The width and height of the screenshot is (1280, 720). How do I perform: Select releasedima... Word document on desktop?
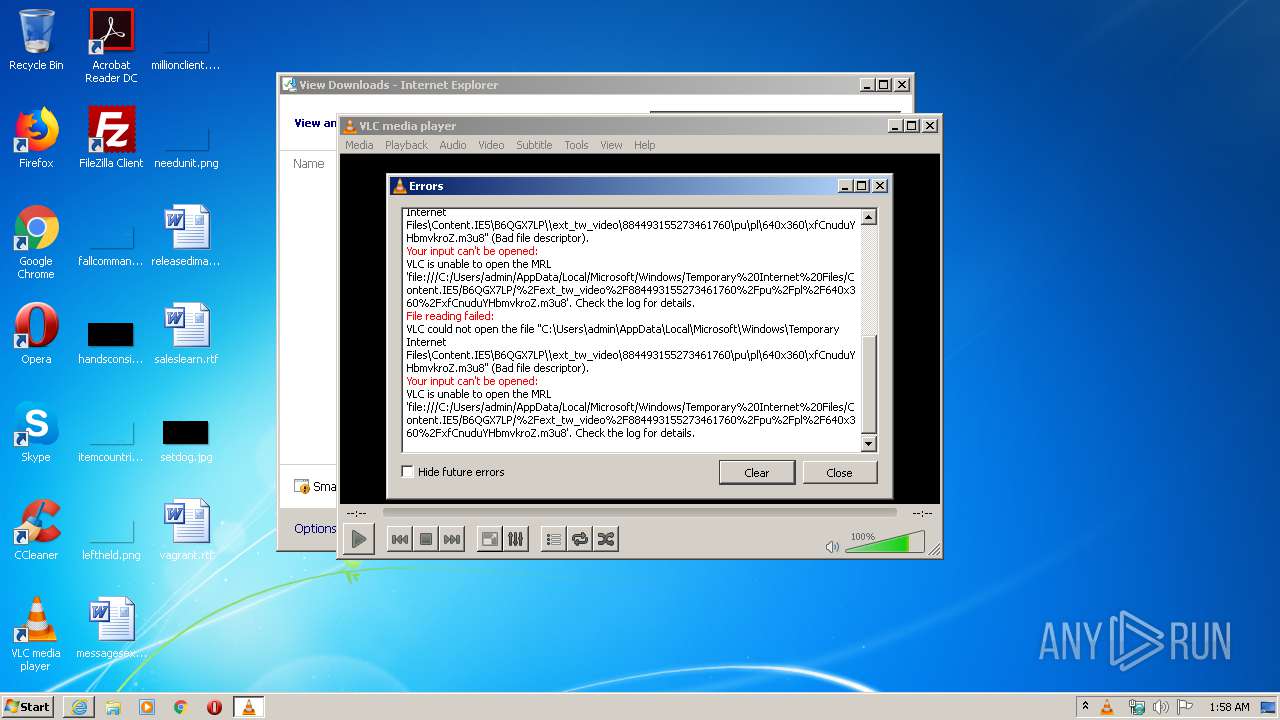click(x=186, y=236)
